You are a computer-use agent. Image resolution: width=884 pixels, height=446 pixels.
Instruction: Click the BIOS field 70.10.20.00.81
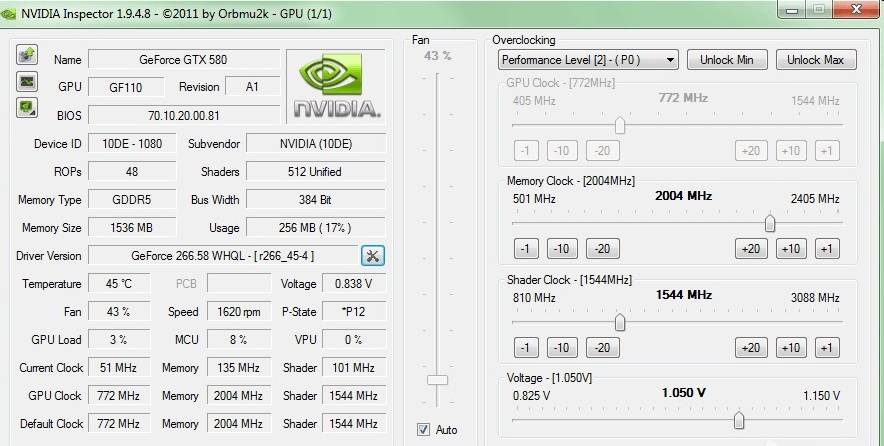pyautogui.click(x=184, y=115)
